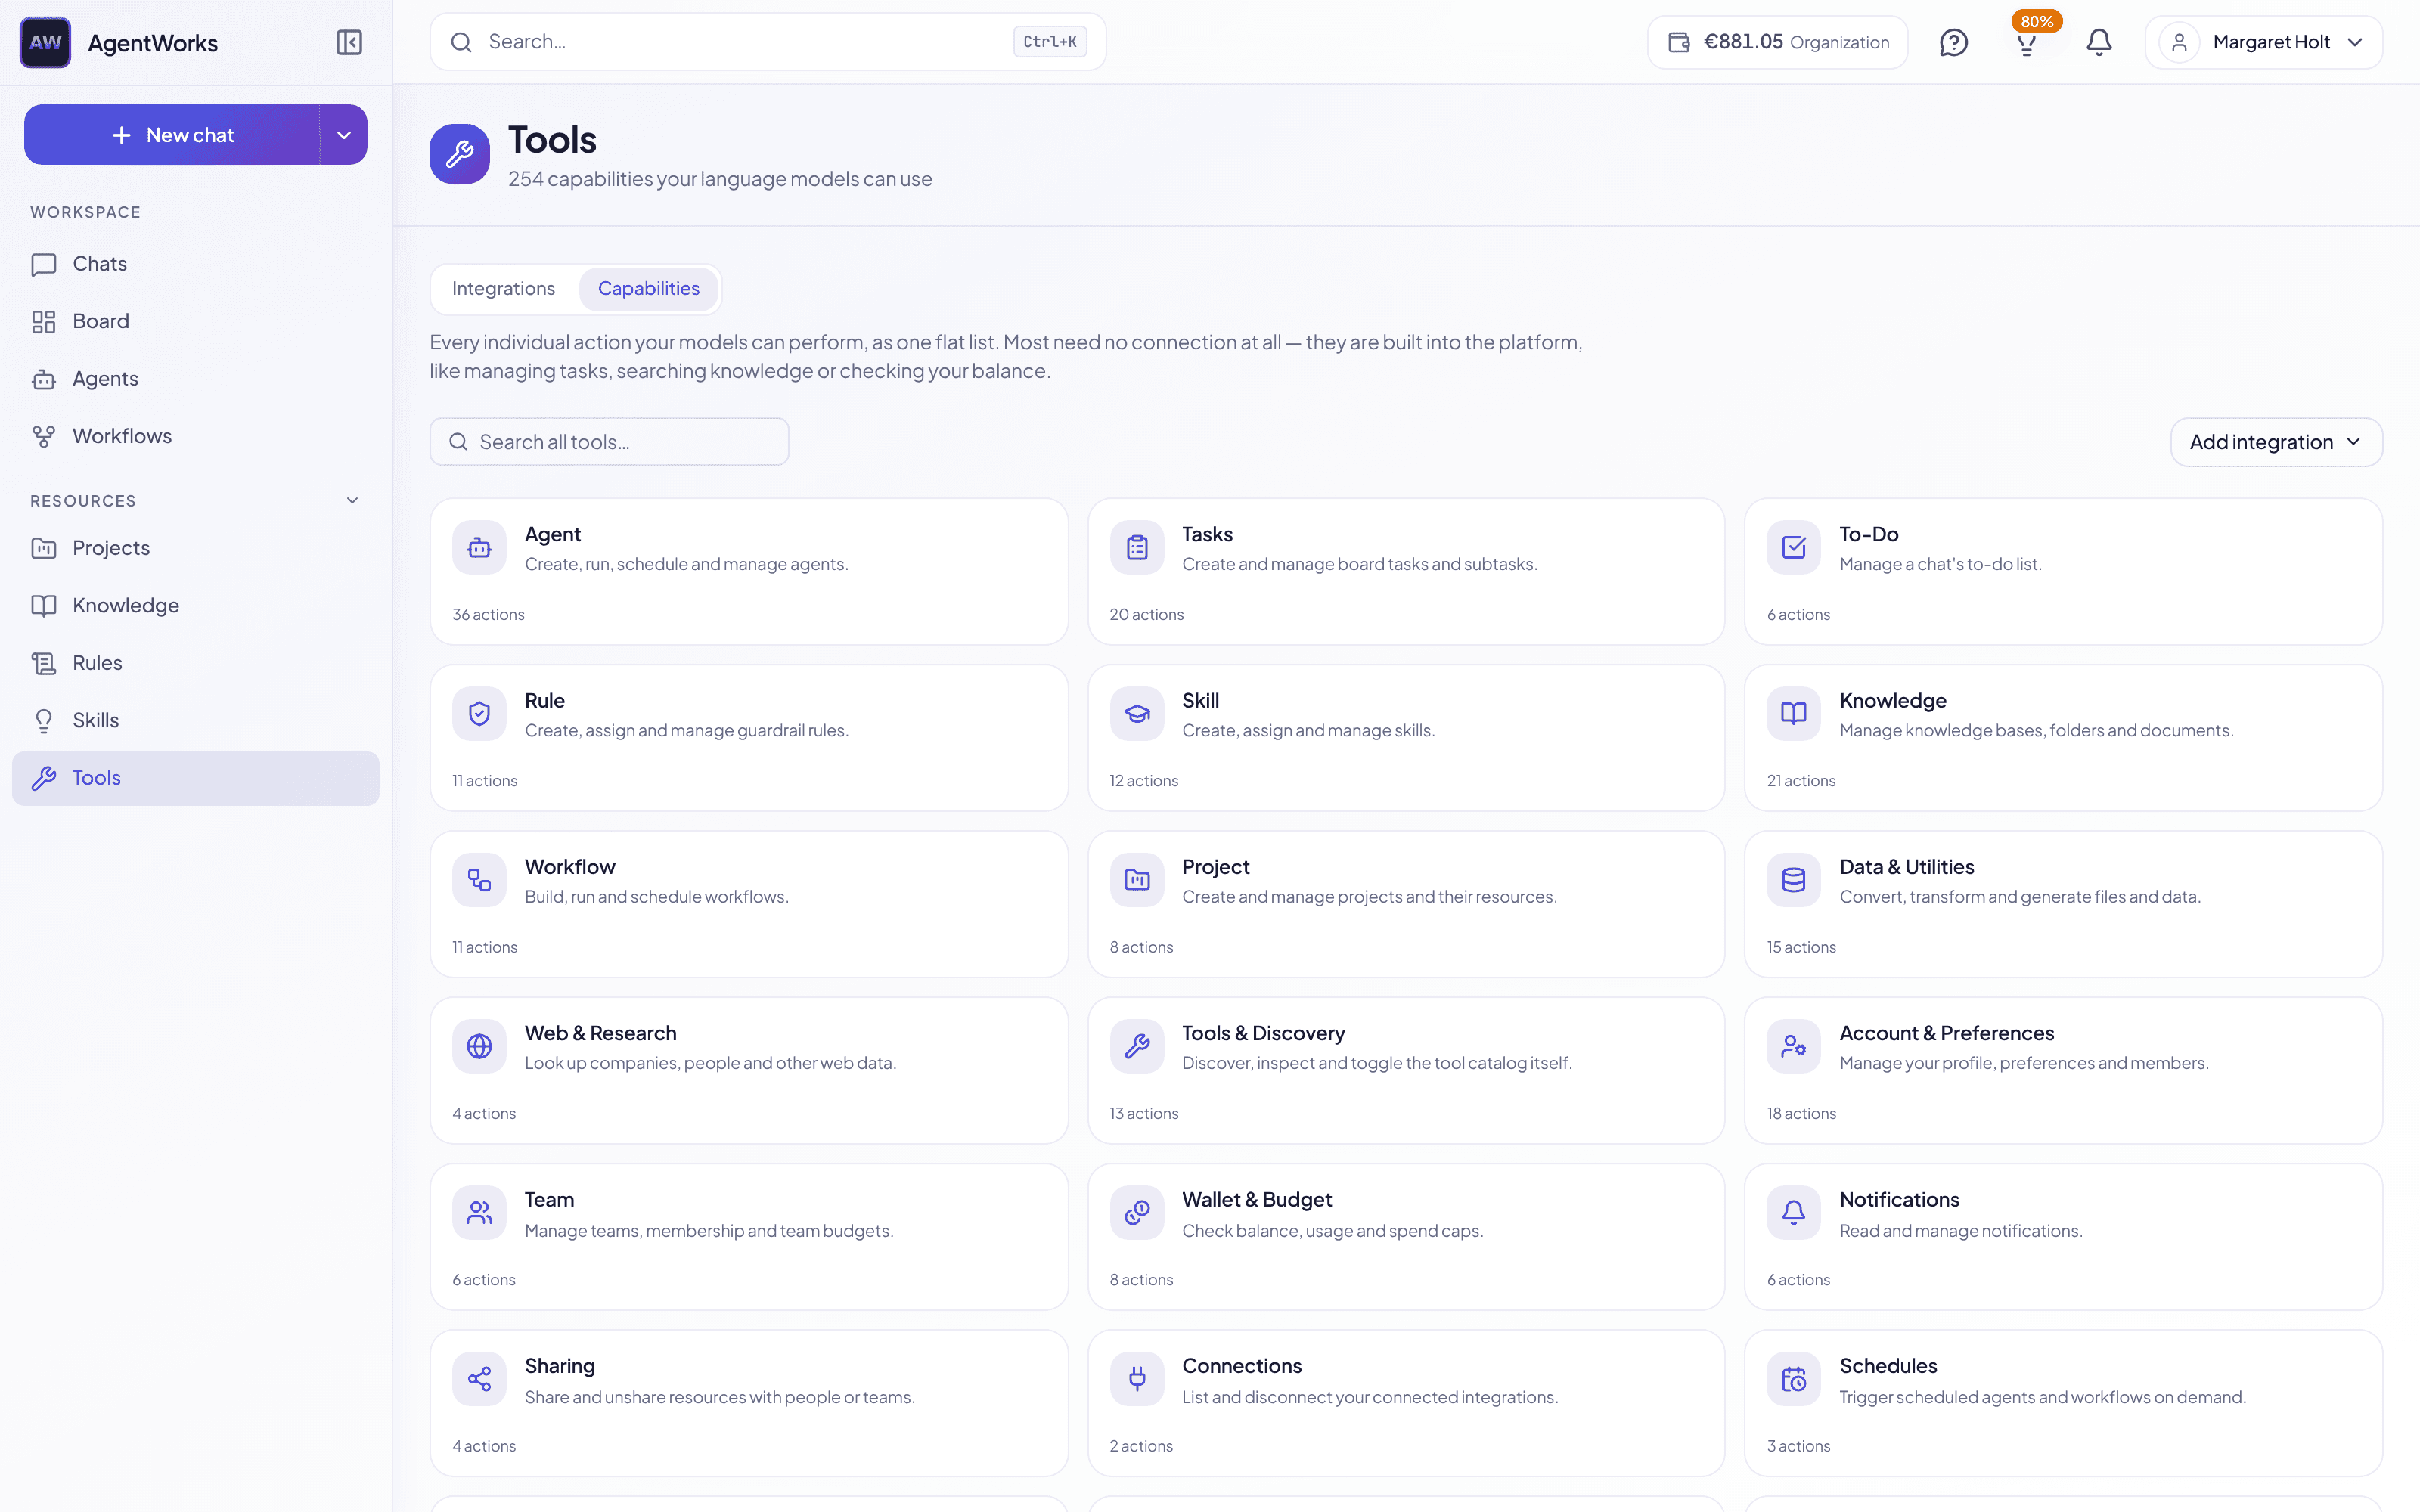The image size is (2420, 1512).
Task: Go to Agents in the sidebar
Action: [195, 379]
